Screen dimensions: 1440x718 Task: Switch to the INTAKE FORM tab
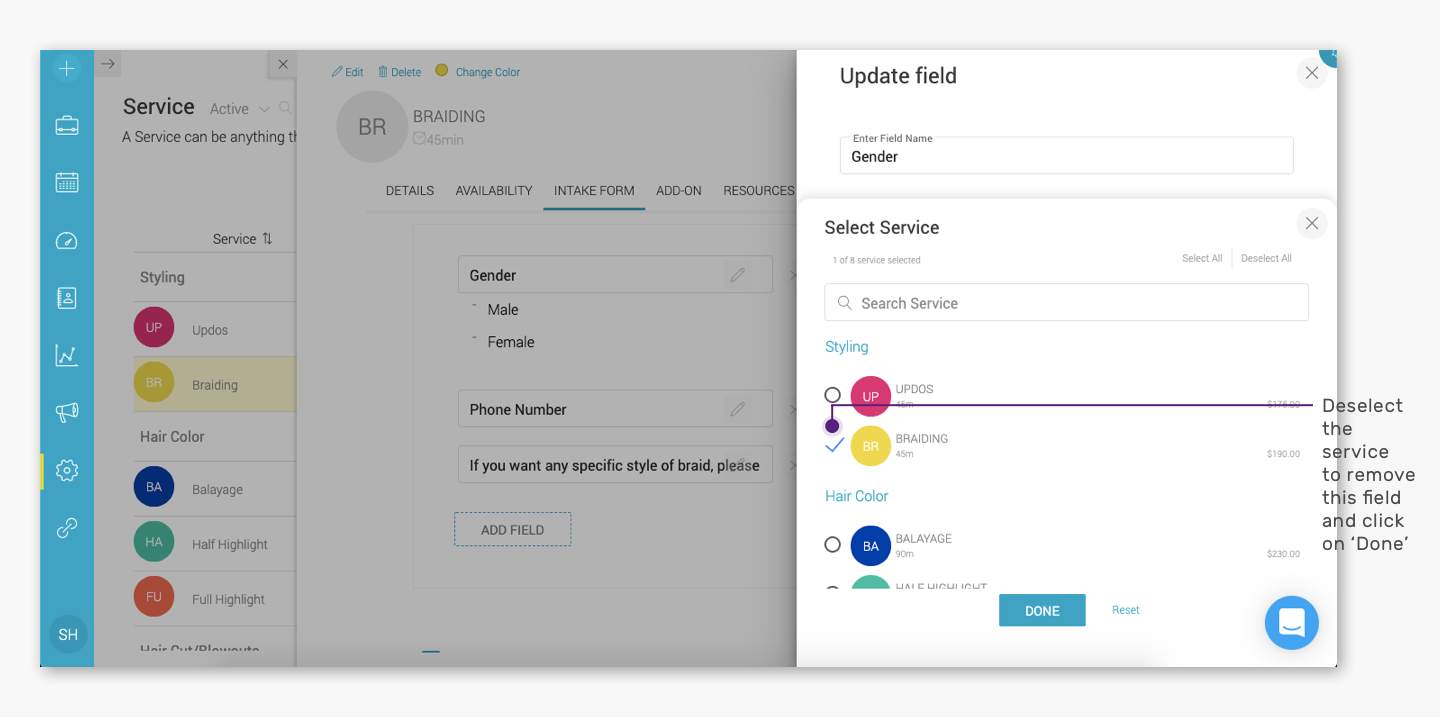(x=594, y=190)
